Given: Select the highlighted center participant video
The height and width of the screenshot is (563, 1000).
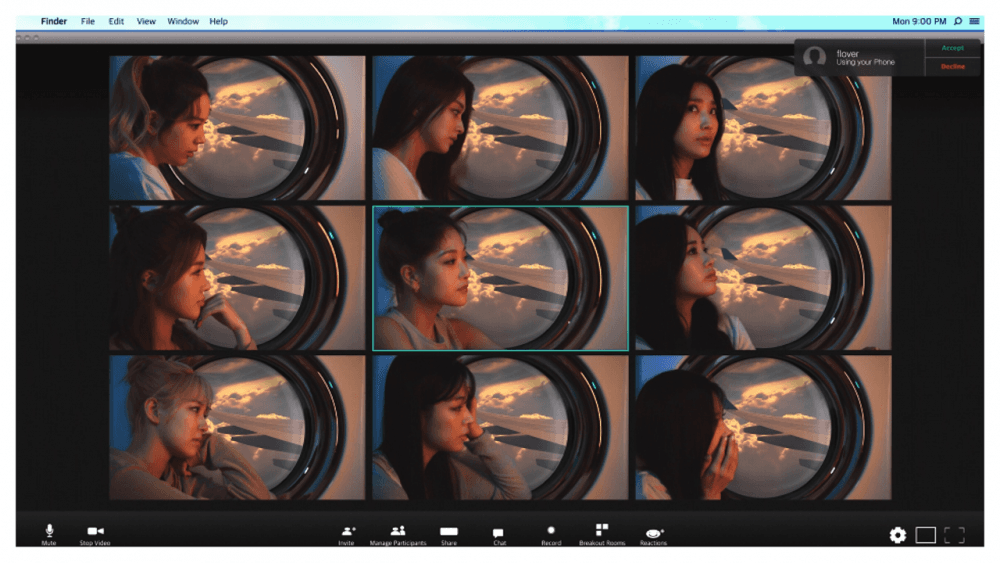Looking at the screenshot, I should [x=501, y=278].
